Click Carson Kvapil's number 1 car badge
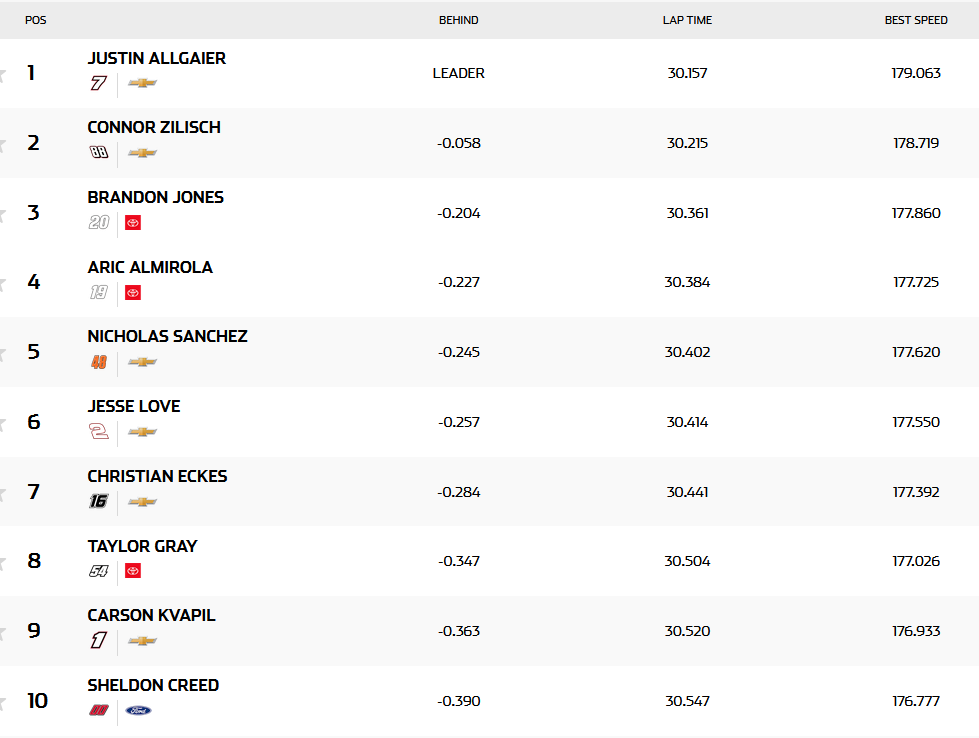Viewport: 979px width, 738px height. click(x=98, y=641)
